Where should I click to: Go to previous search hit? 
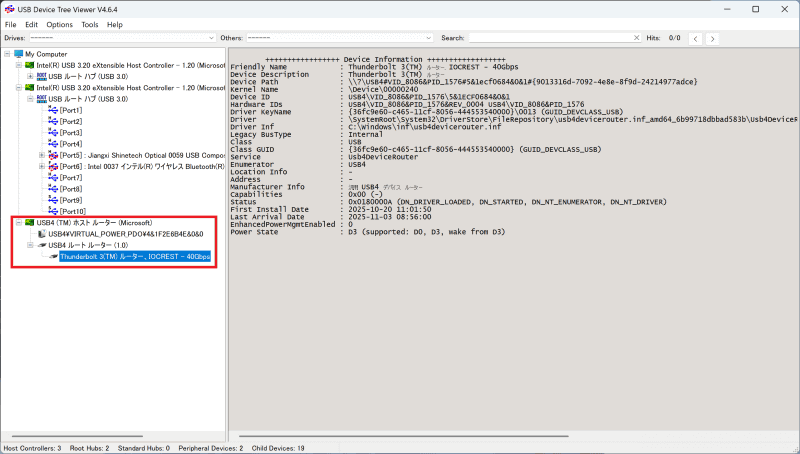(x=695, y=38)
